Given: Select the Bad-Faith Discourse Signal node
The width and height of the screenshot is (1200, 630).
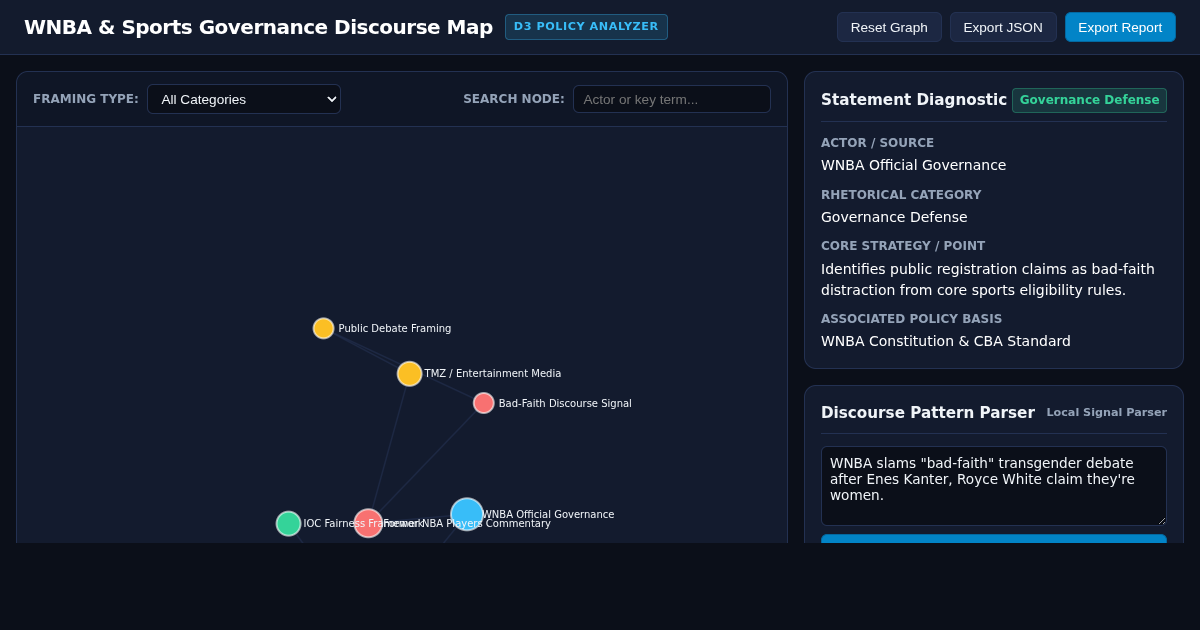Looking at the screenshot, I should [484, 403].
